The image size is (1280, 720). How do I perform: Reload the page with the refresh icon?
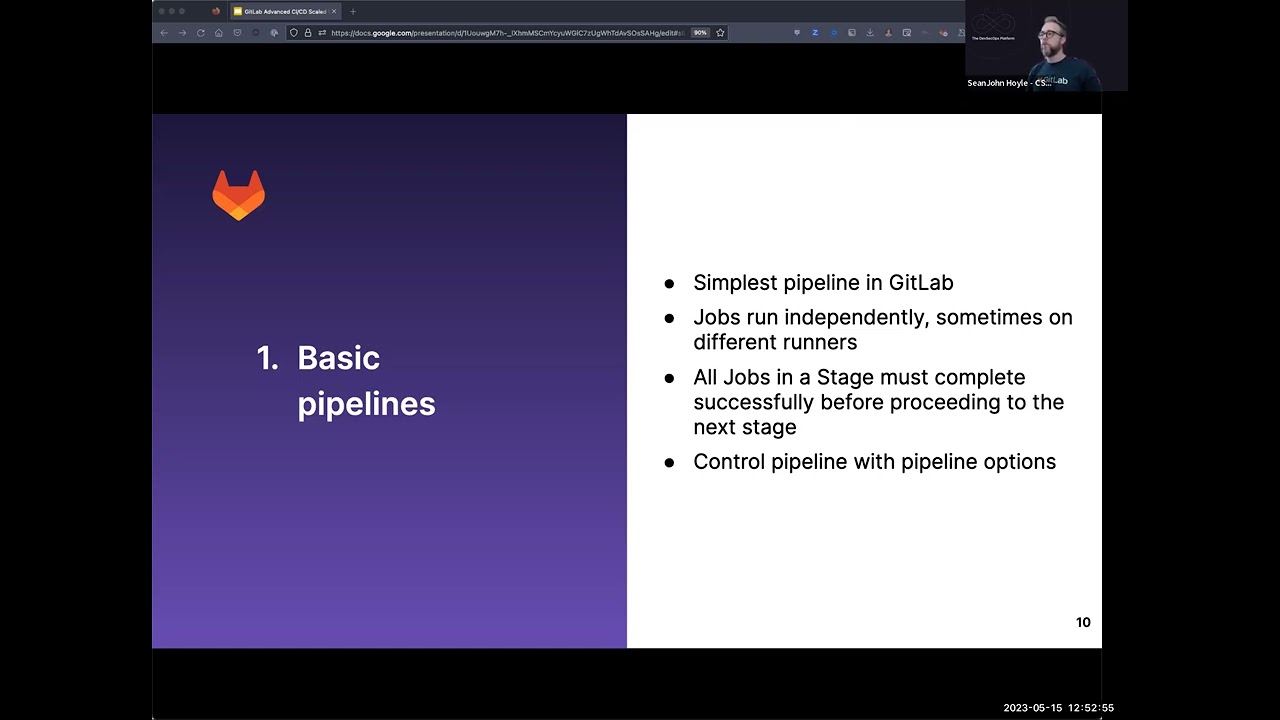200,33
